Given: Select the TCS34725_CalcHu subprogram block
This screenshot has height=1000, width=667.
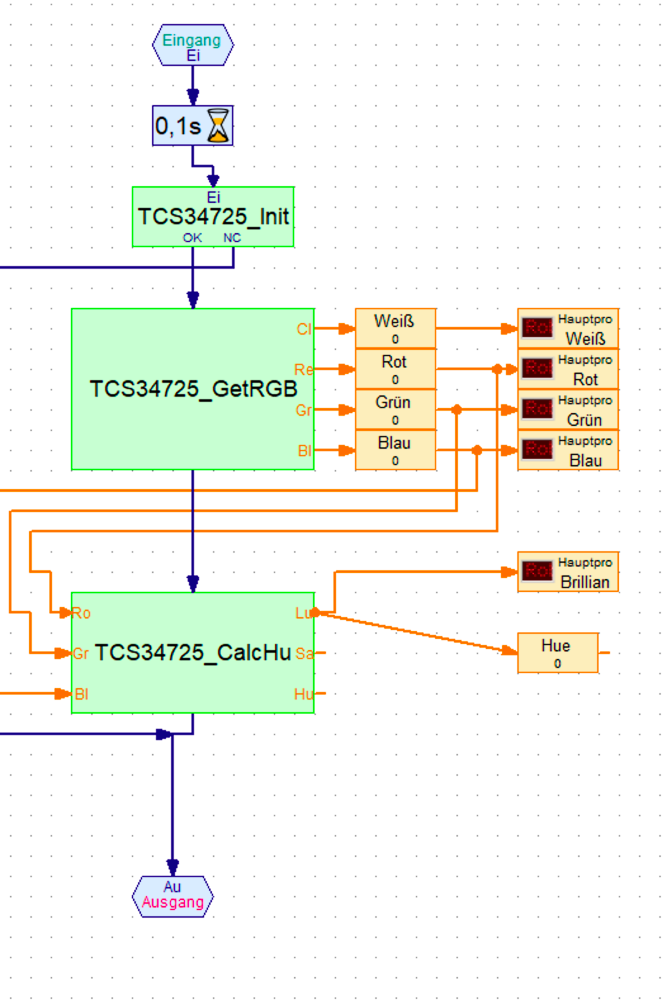Looking at the screenshot, I should point(193,653).
